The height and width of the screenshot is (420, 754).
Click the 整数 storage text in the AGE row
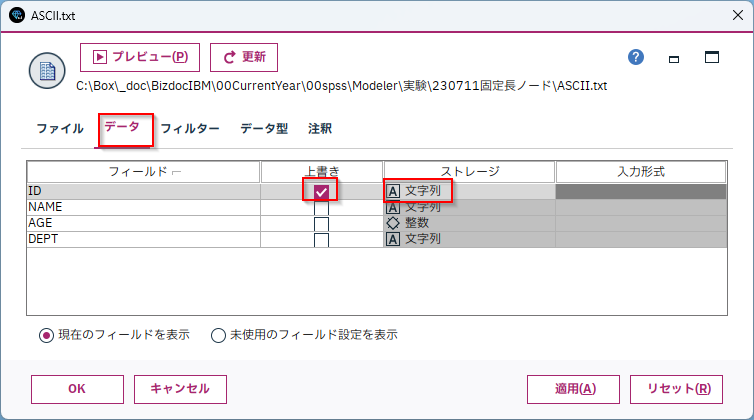(417, 223)
